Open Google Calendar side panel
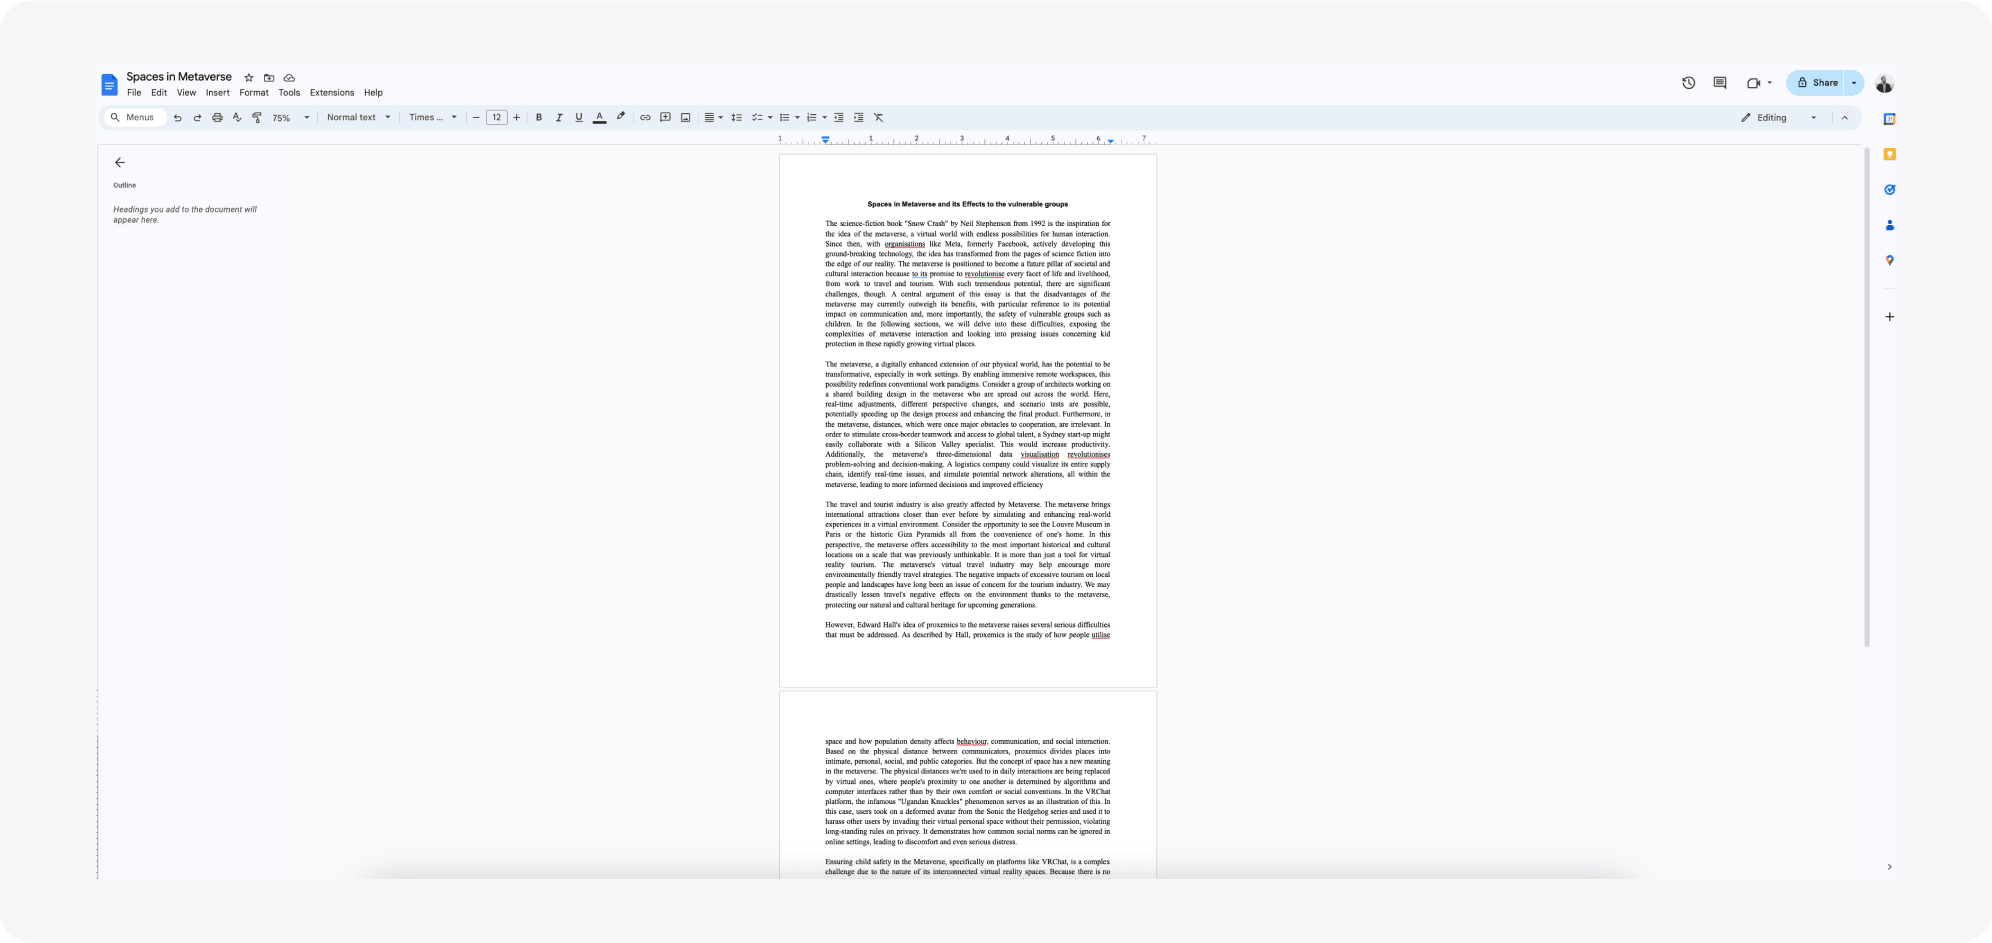Screen dimensions: 1992x943 [x=1889, y=119]
